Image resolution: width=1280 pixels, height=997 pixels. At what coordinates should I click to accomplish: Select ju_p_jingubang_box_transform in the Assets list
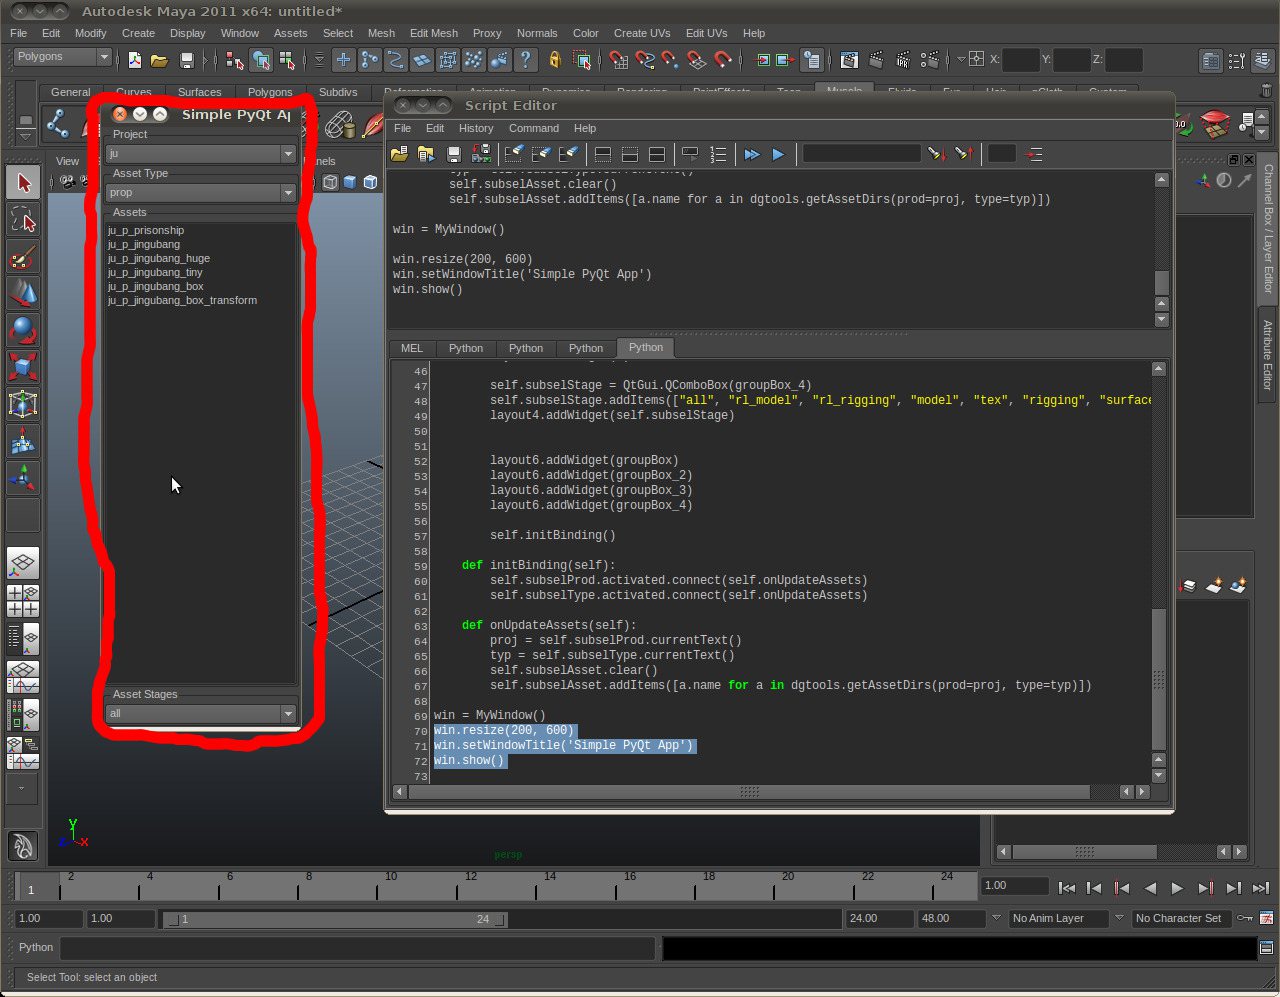pos(182,300)
